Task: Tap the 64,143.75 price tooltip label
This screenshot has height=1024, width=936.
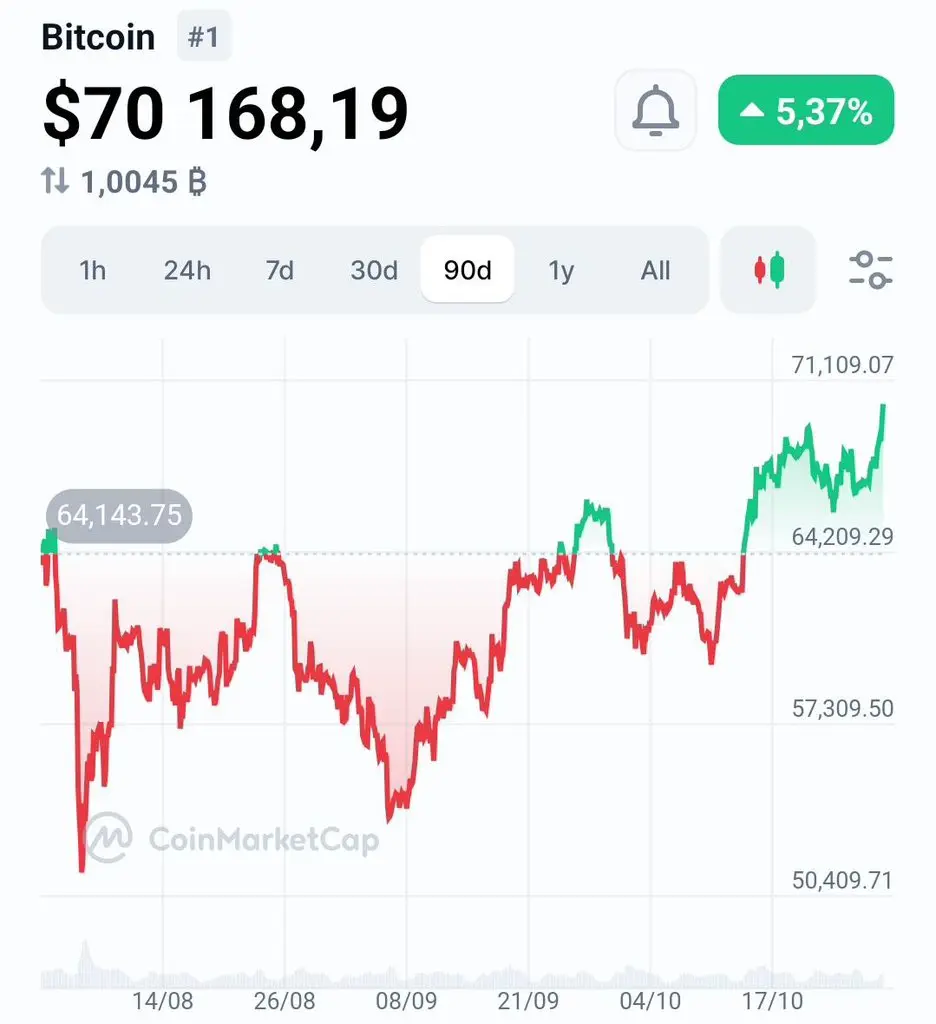Action: coord(119,515)
